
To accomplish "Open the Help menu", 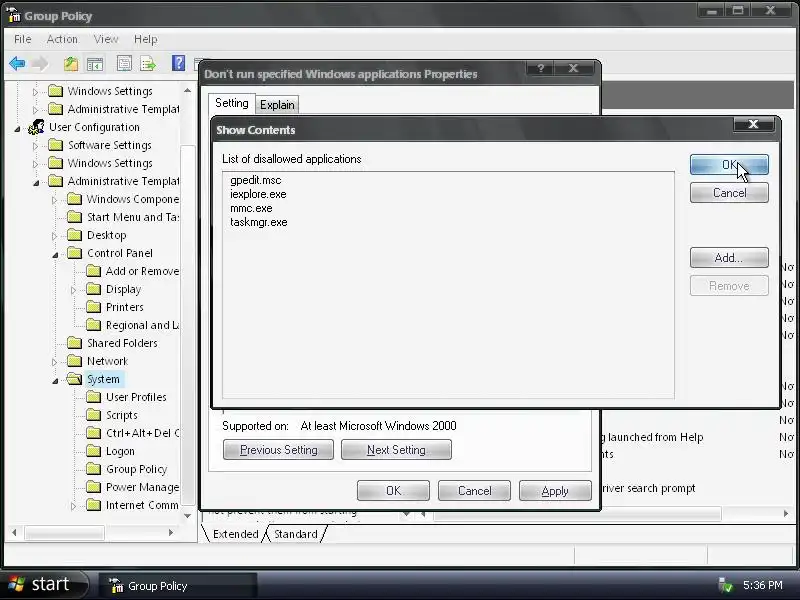I will pyautogui.click(x=145, y=39).
